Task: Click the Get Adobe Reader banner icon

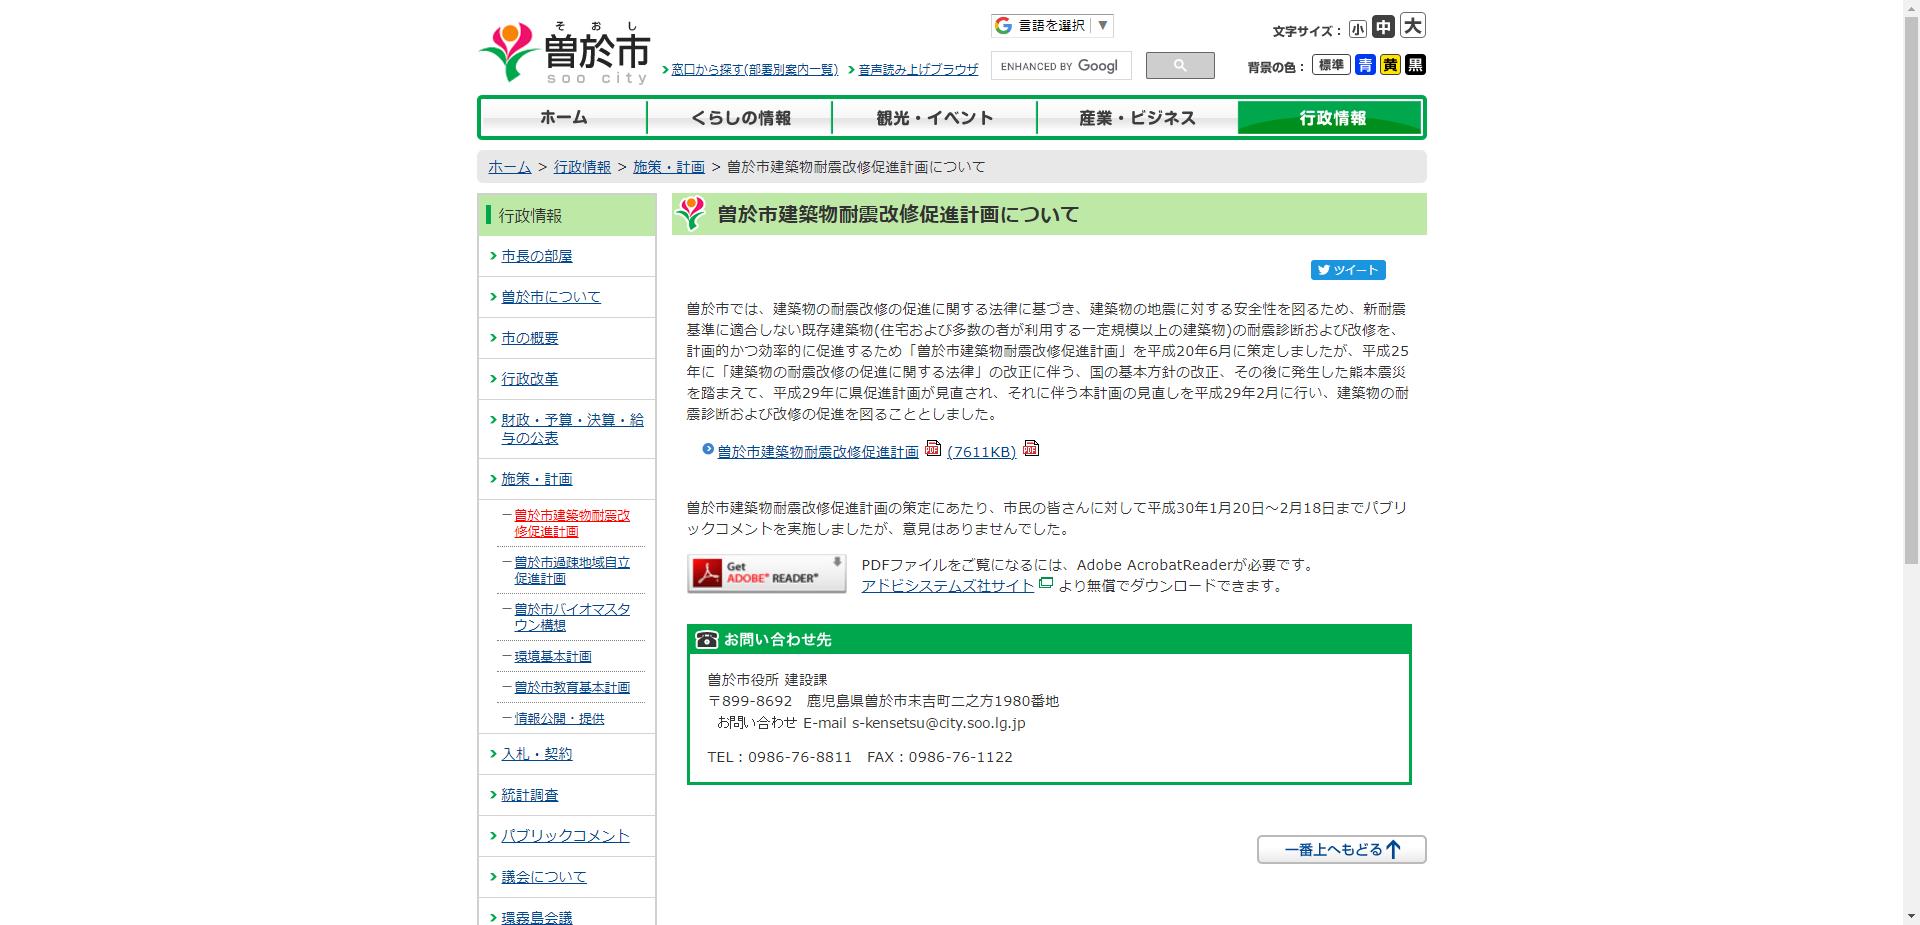Action: click(765, 573)
